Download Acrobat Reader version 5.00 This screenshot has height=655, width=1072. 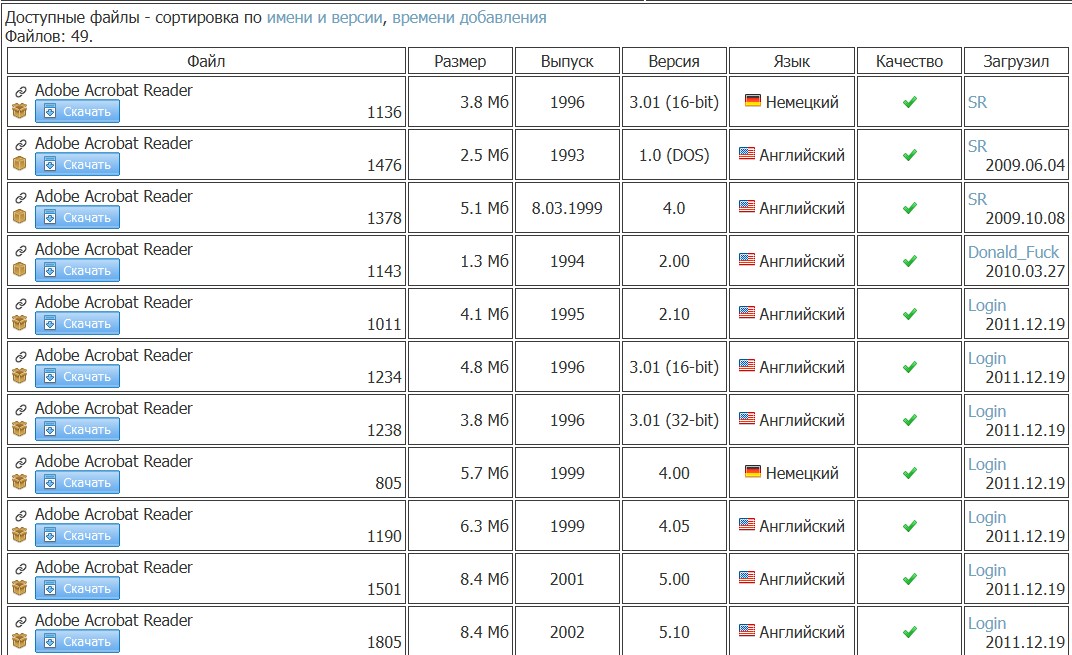[x=77, y=588]
